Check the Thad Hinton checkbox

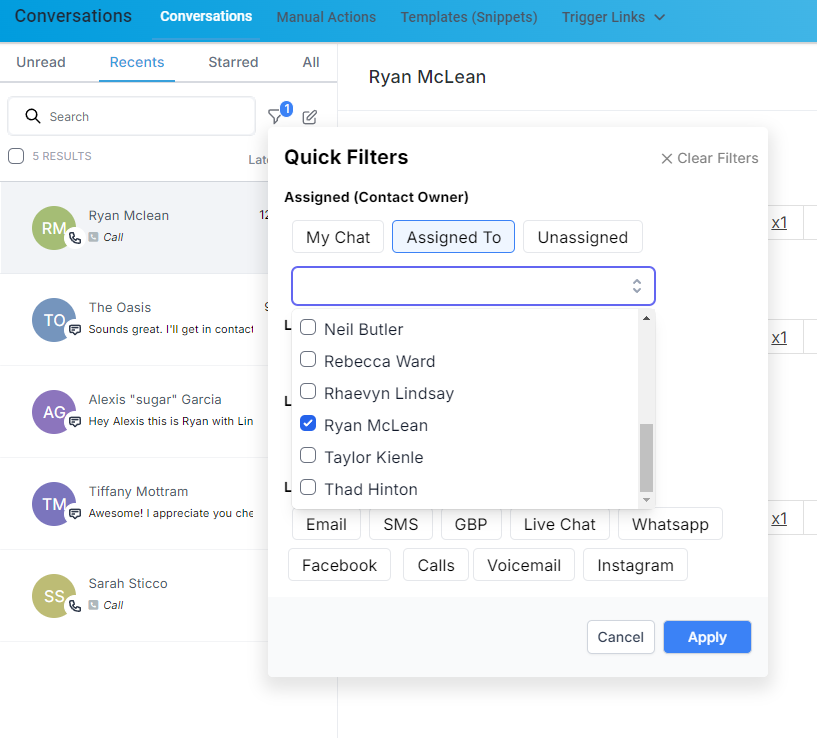pos(308,487)
